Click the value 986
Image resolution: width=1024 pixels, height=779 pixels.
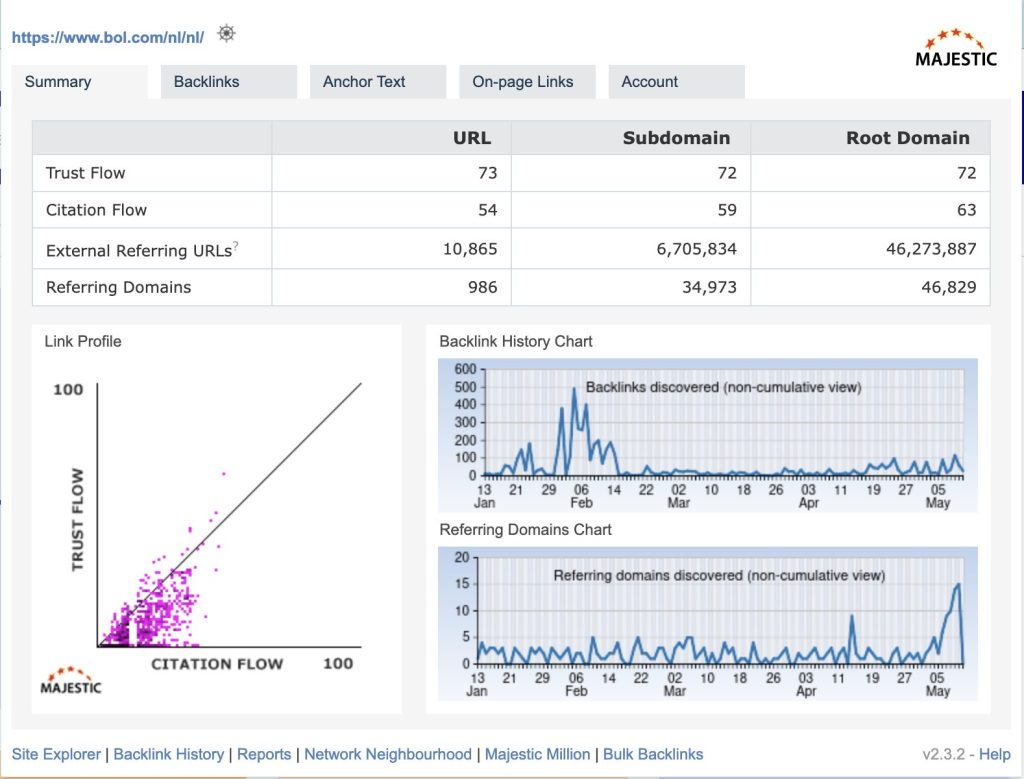[483, 287]
